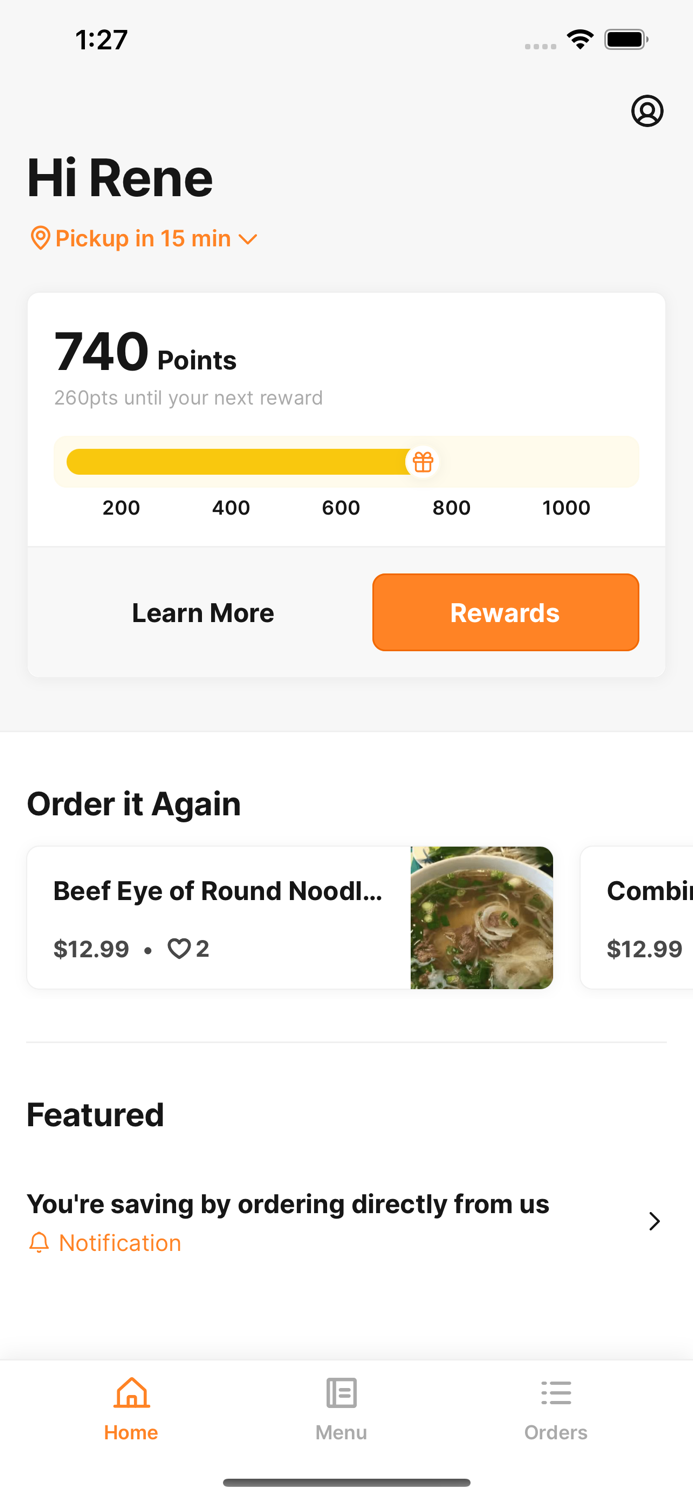
Task: Tap the notification bell icon
Action: pos(39,1242)
